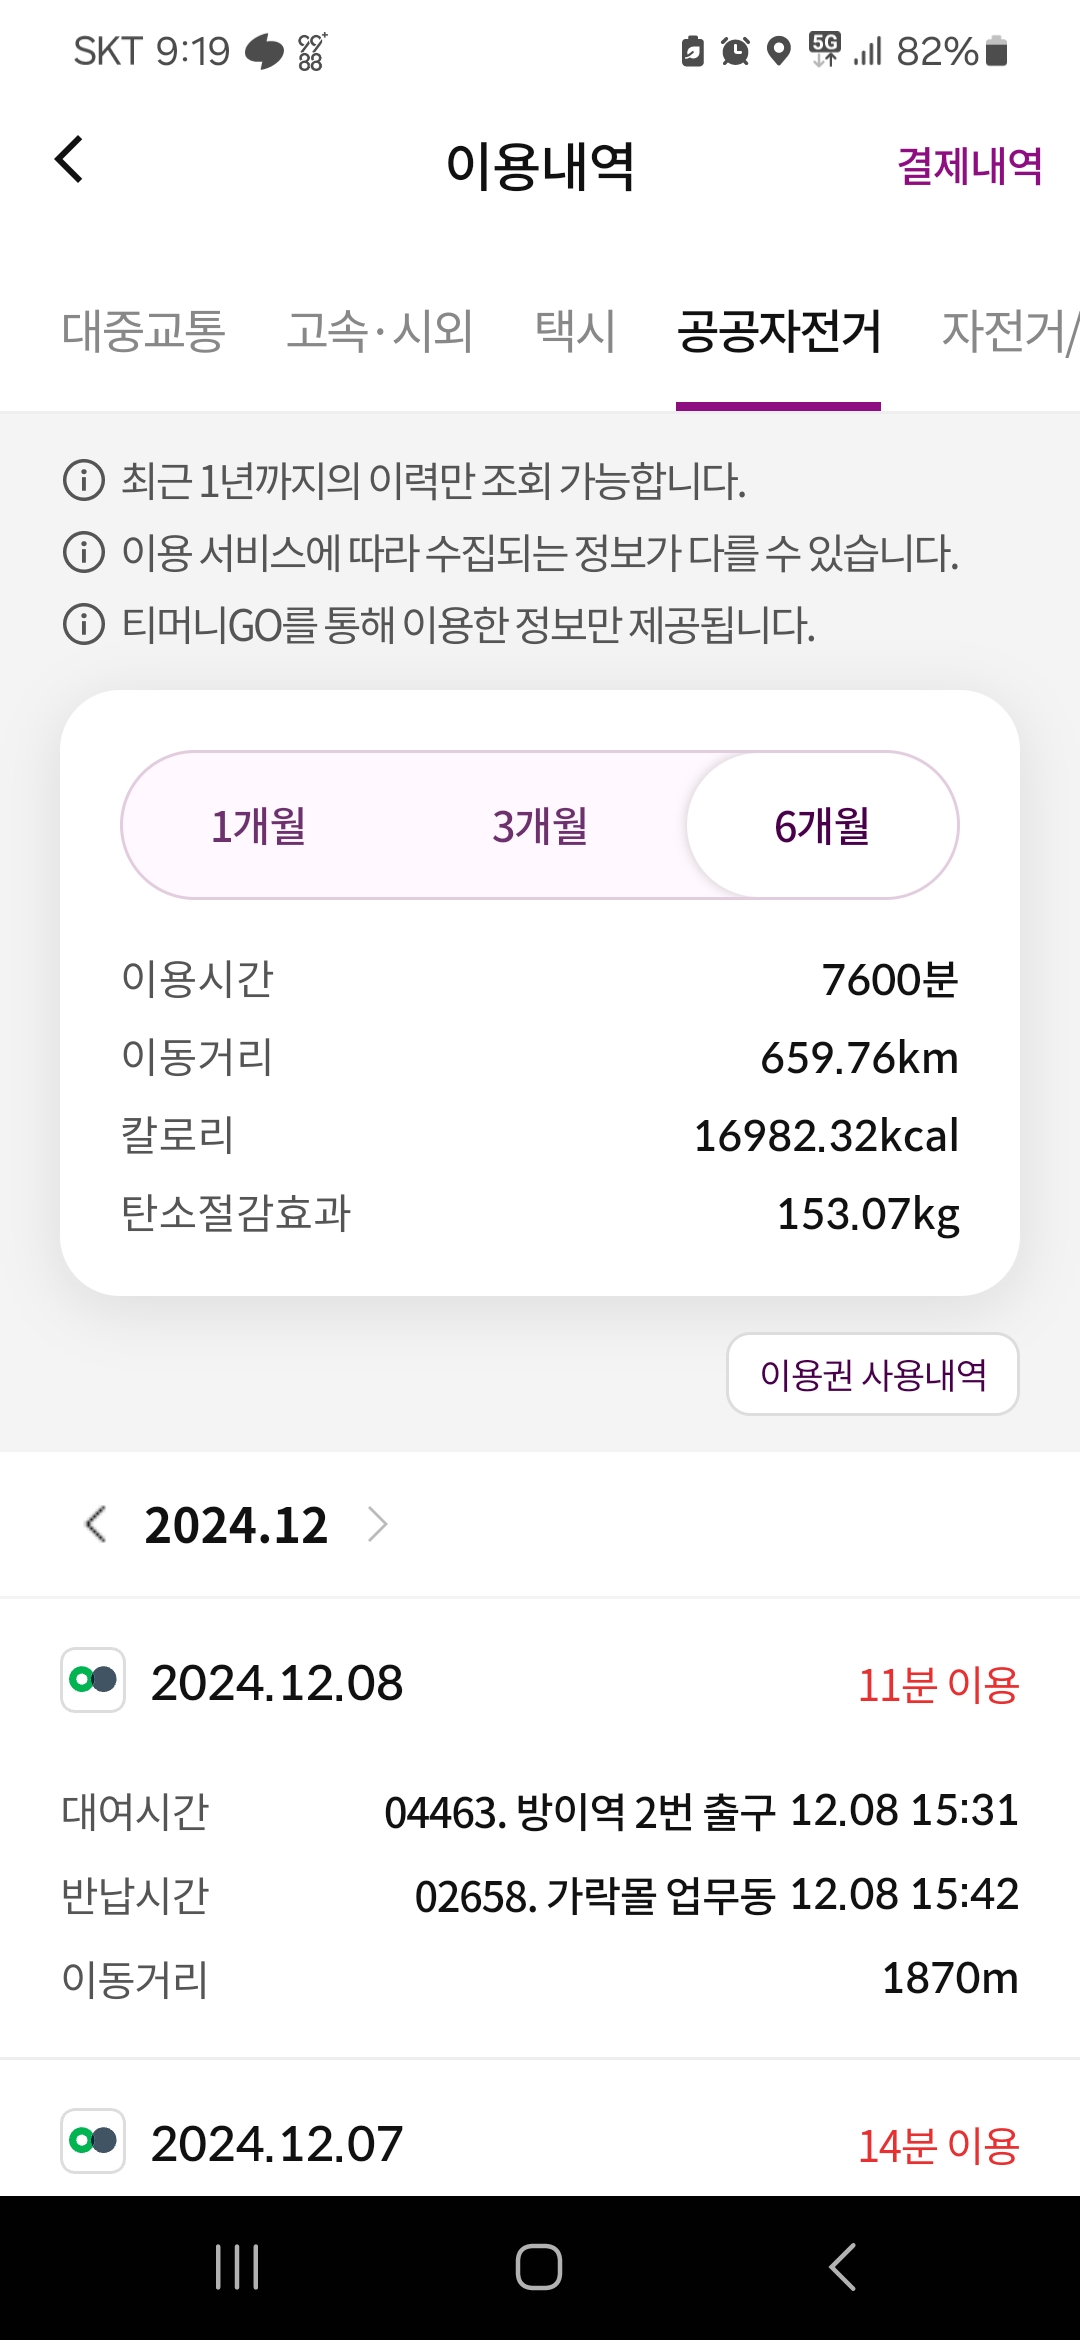Go to previous month before 2024.12
This screenshot has width=1080, height=2340.
click(96, 1525)
